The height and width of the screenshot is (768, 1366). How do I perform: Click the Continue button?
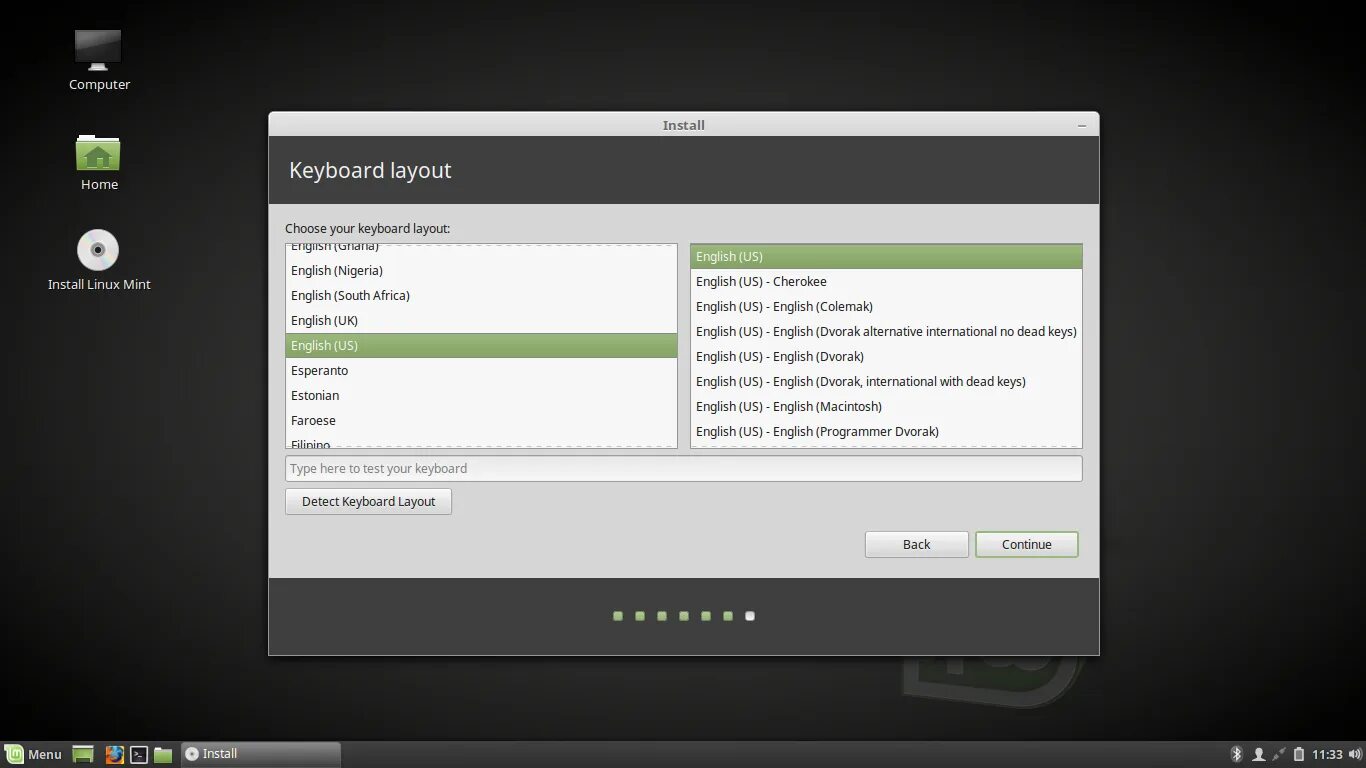(1027, 544)
